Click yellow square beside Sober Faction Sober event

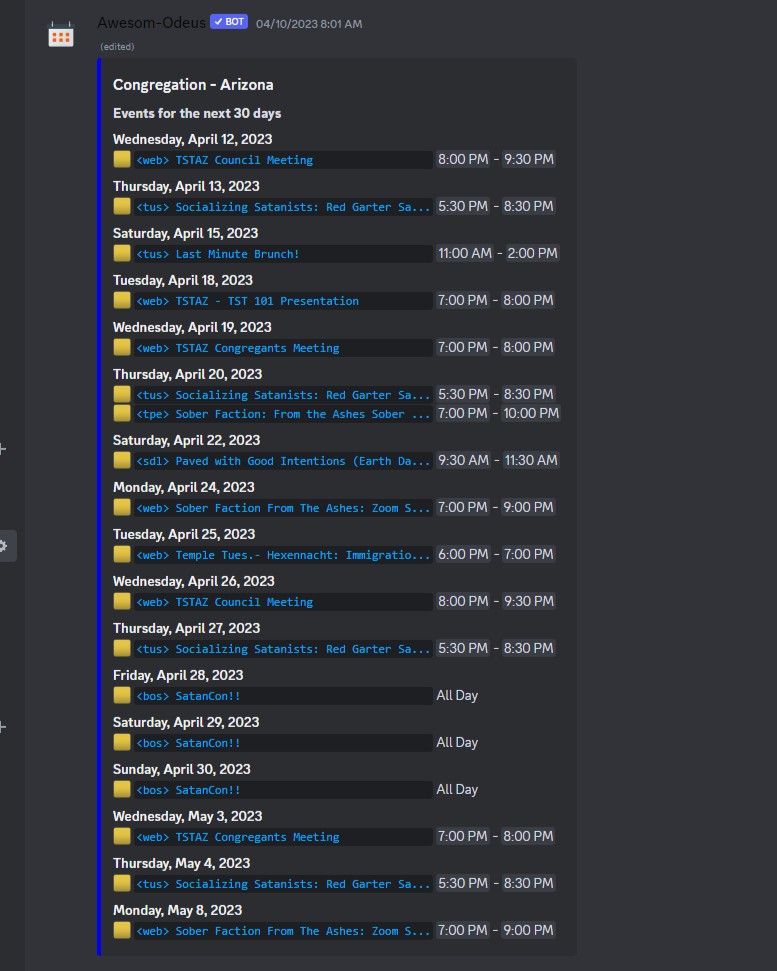(122, 413)
